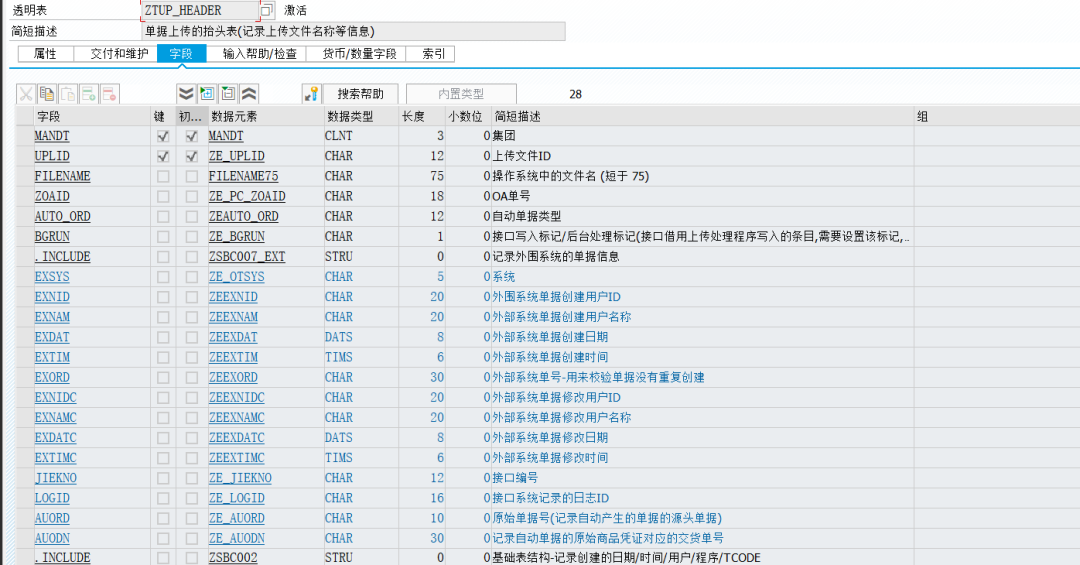Screen dimensions: 1080x565
Task: Click the Copy icon in table toolbar
Action: point(47,94)
